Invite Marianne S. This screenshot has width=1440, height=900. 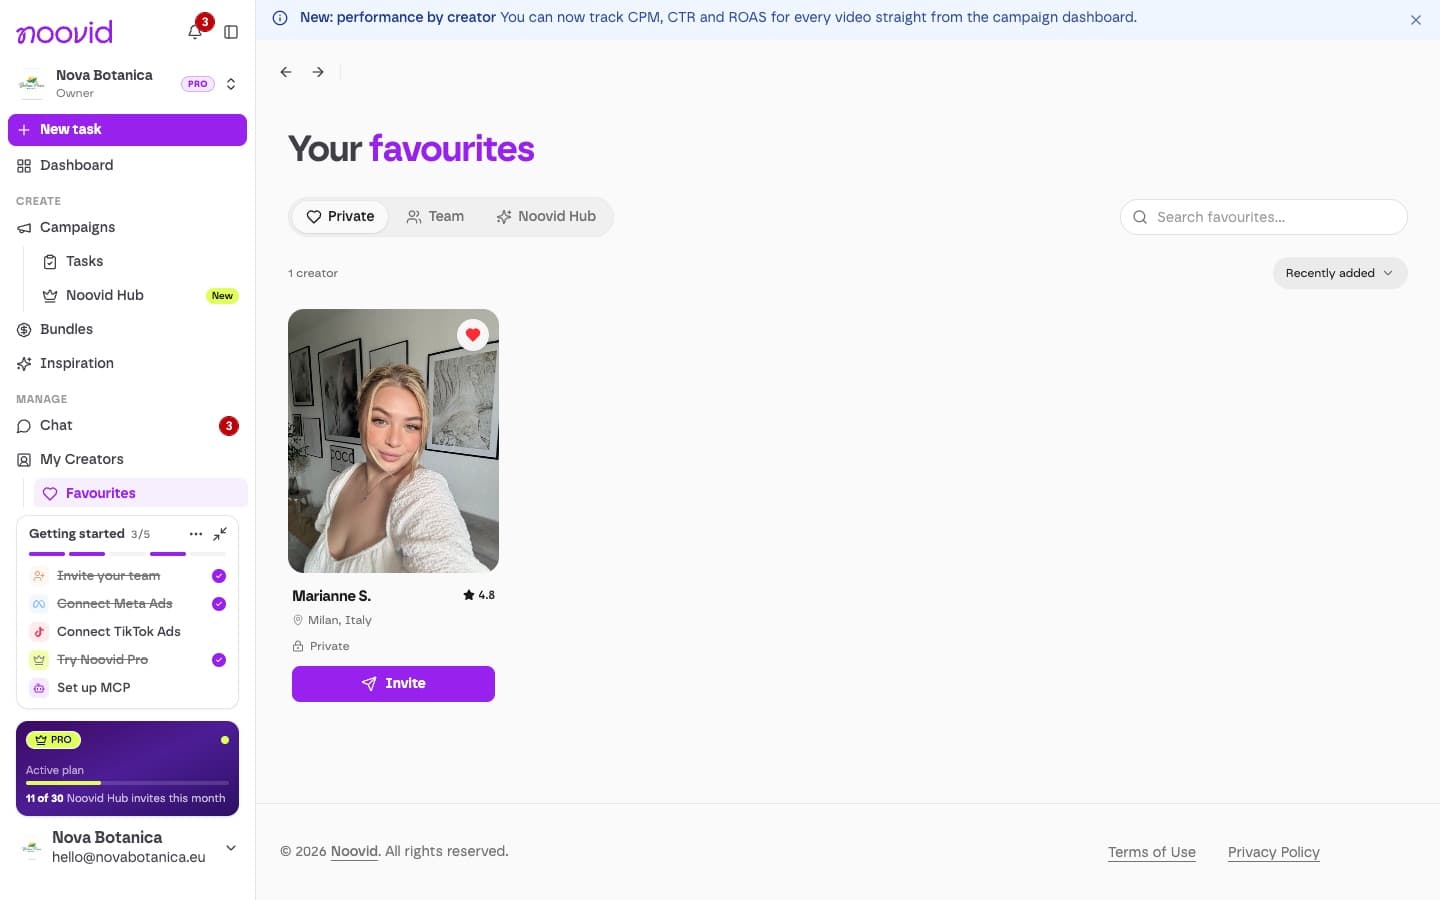pyautogui.click(x=393, y=684)
